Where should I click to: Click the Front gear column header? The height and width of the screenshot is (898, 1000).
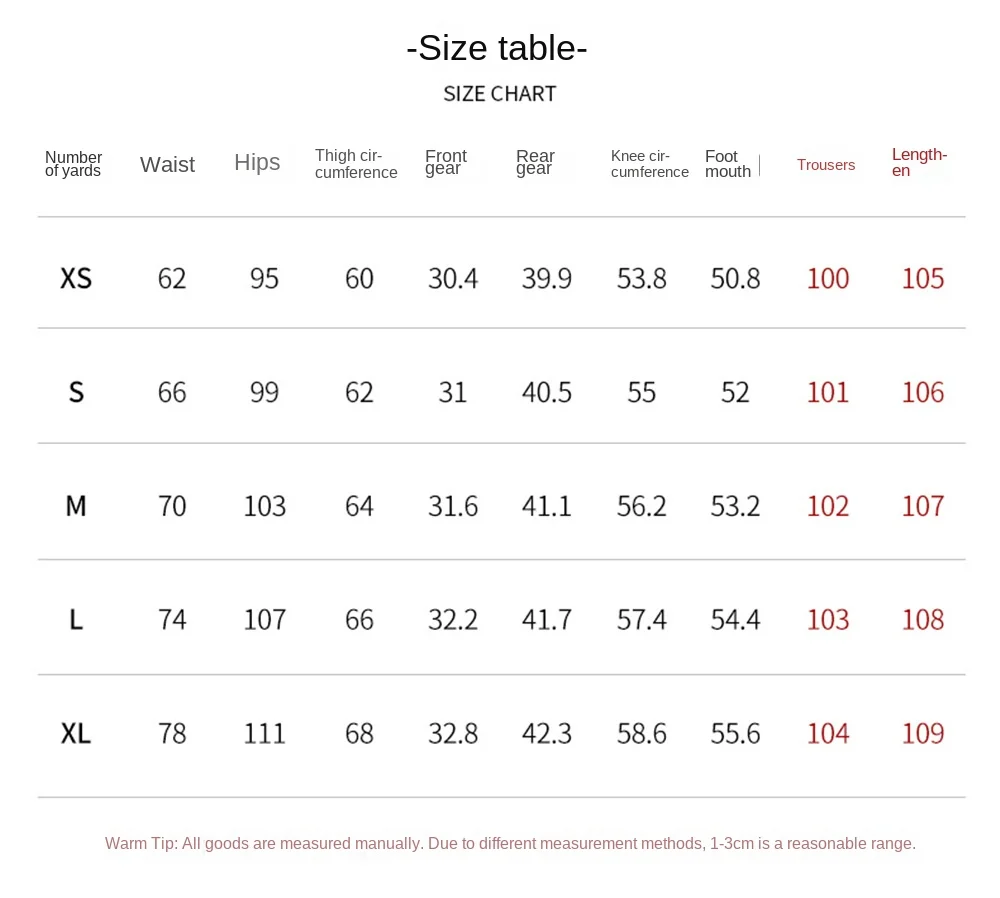pos(446,163)
